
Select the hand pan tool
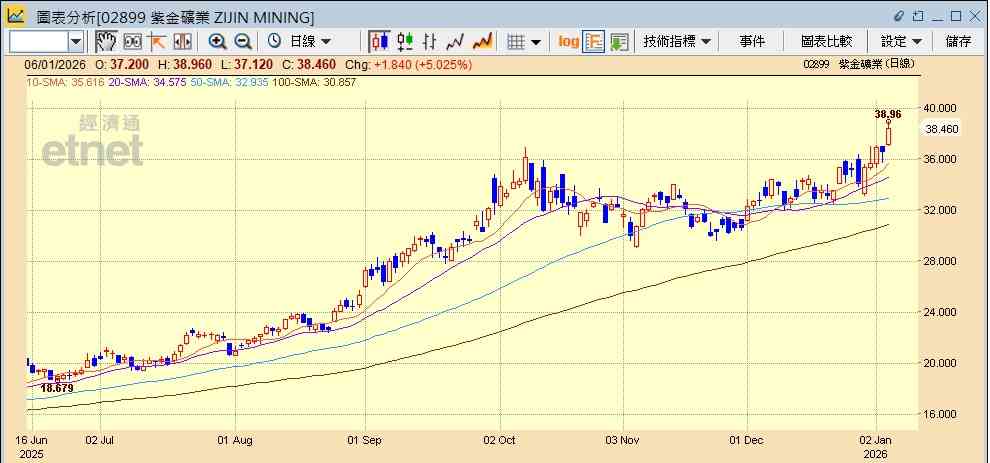[x=106, y=42]
